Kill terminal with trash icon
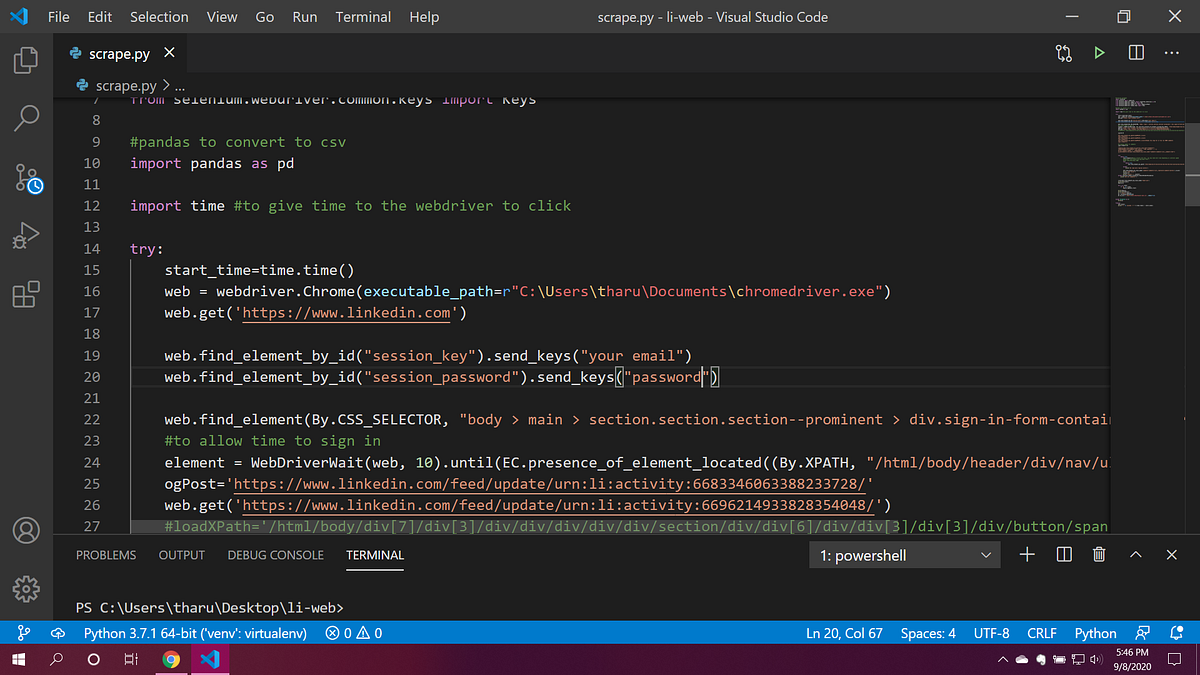Viewport: 1200px width, 675px height. (1099, 554)
